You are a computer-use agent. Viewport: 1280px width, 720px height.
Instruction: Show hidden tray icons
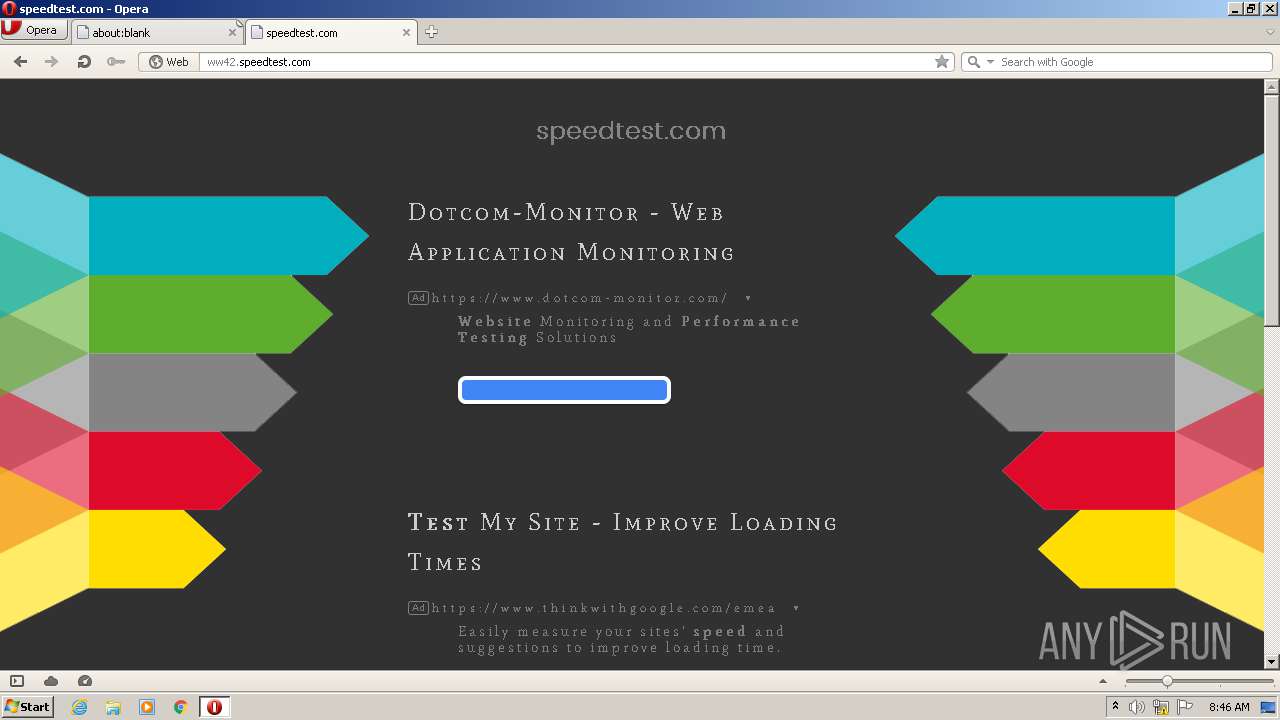[1115, 707]
